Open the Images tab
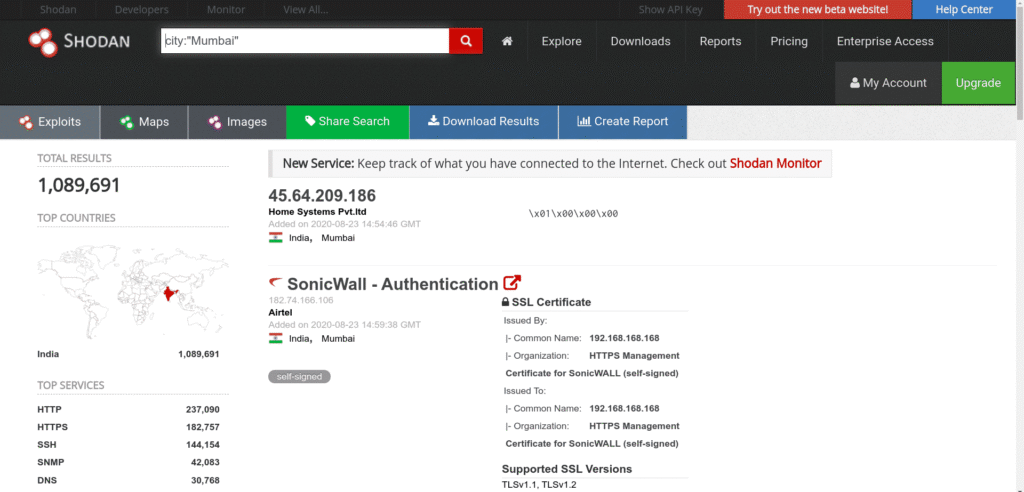This screenshot has width=1024, height=492. (x=237, y=122)
